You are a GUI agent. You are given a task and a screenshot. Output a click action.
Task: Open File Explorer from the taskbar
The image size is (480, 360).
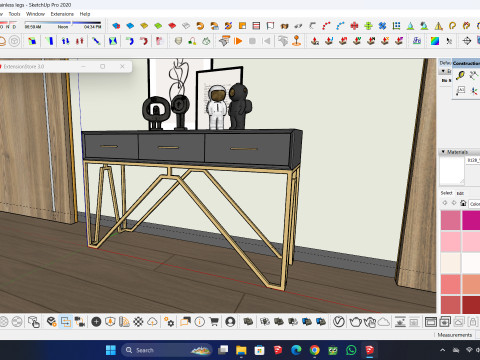pyautogui.click(x=241, y=350)
